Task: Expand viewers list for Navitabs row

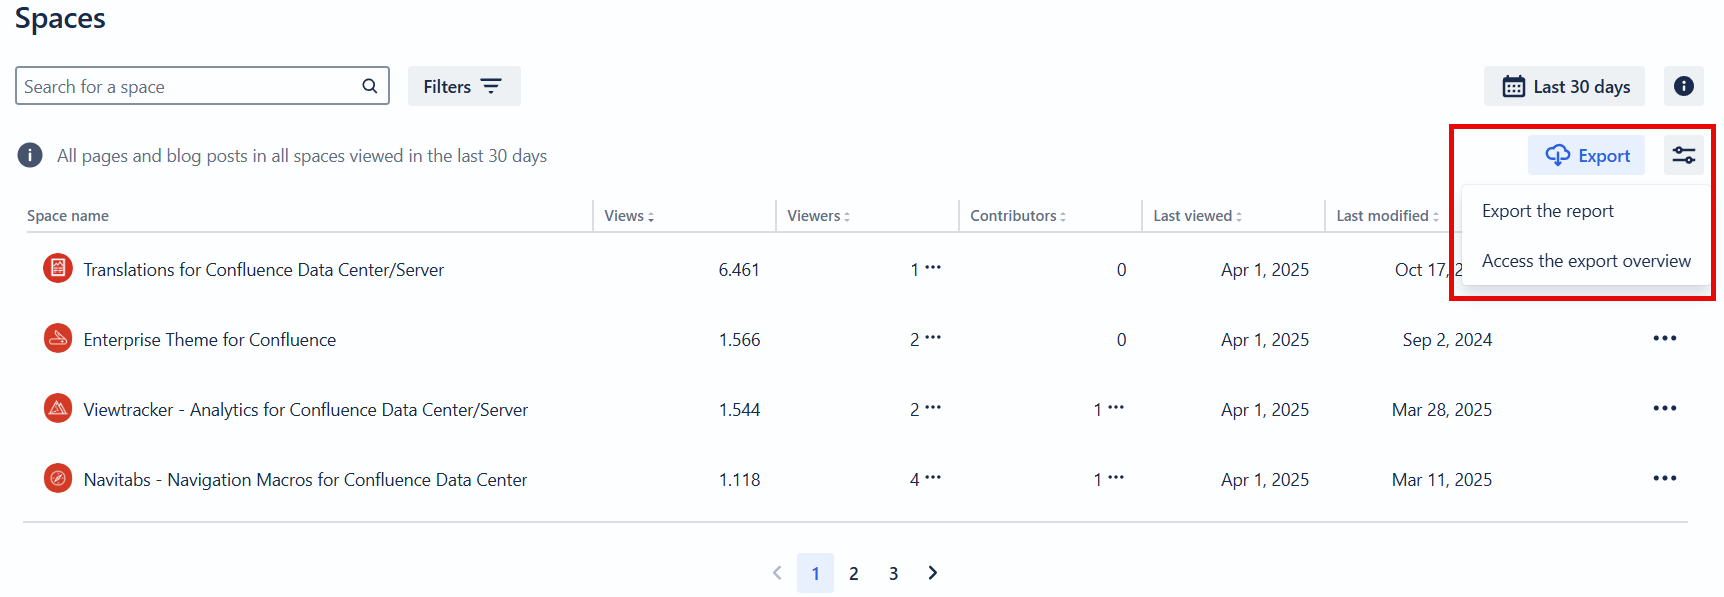Action: [x=932, y=478]
